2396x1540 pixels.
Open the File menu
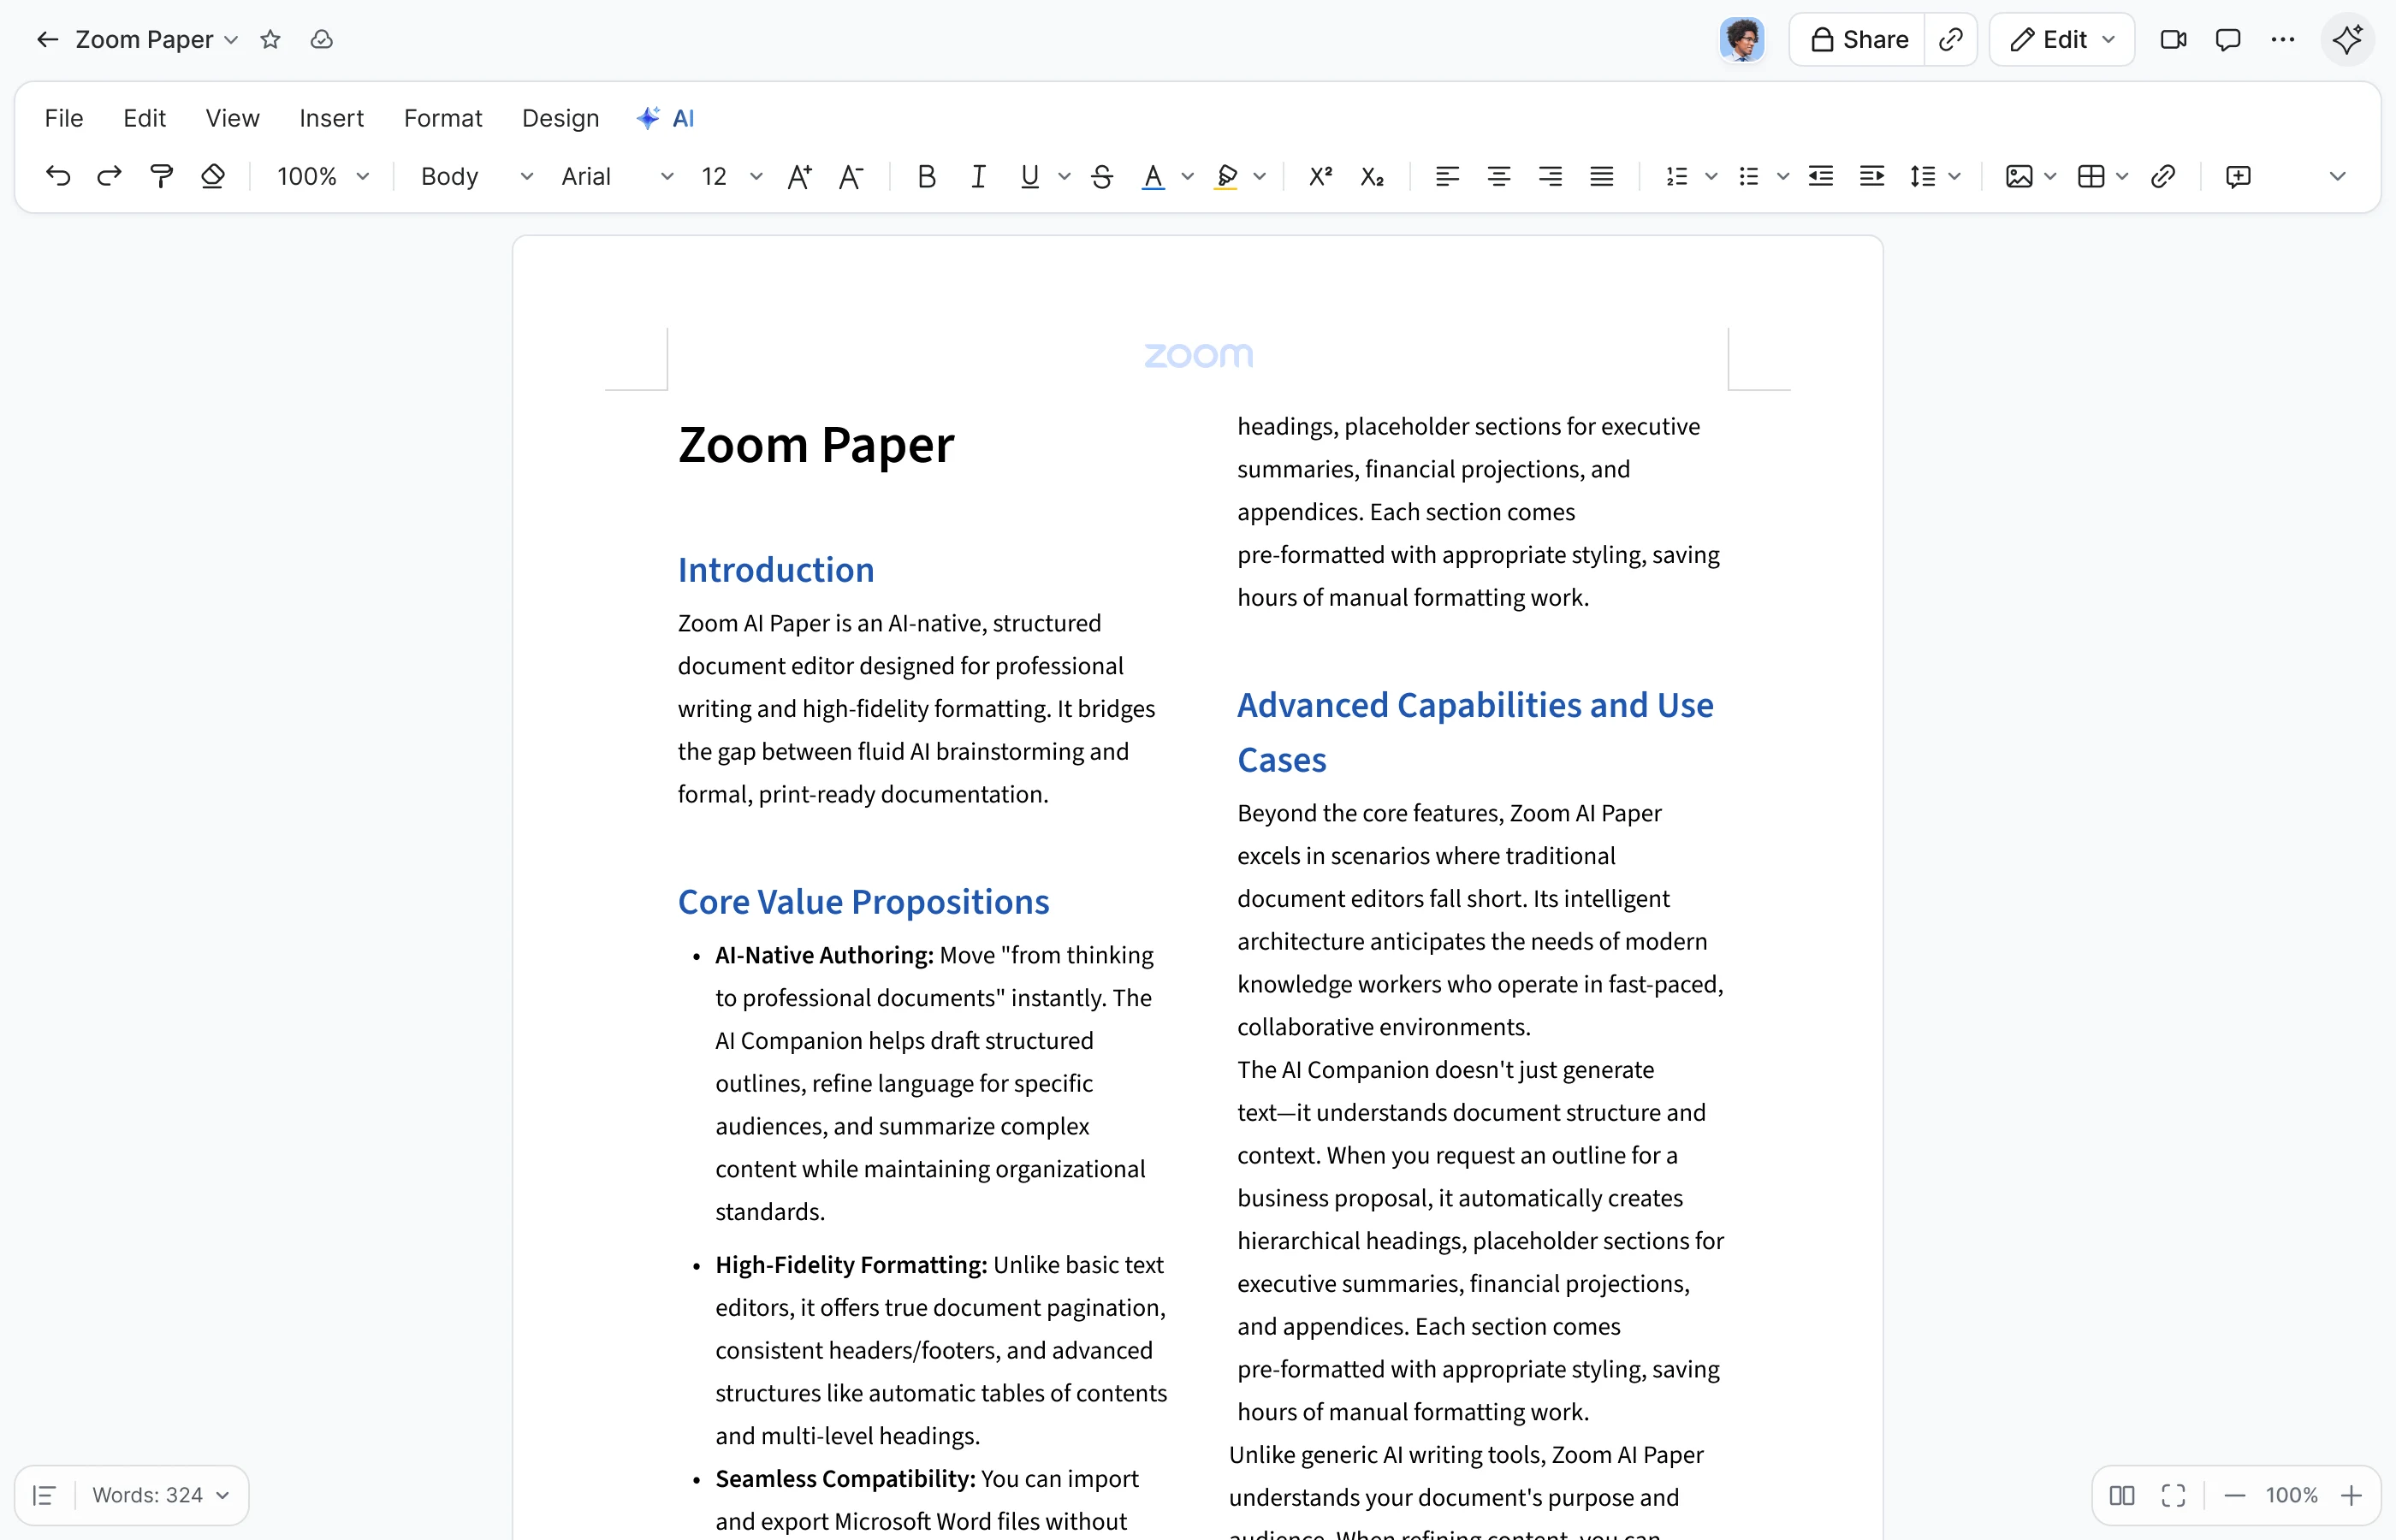64,118
